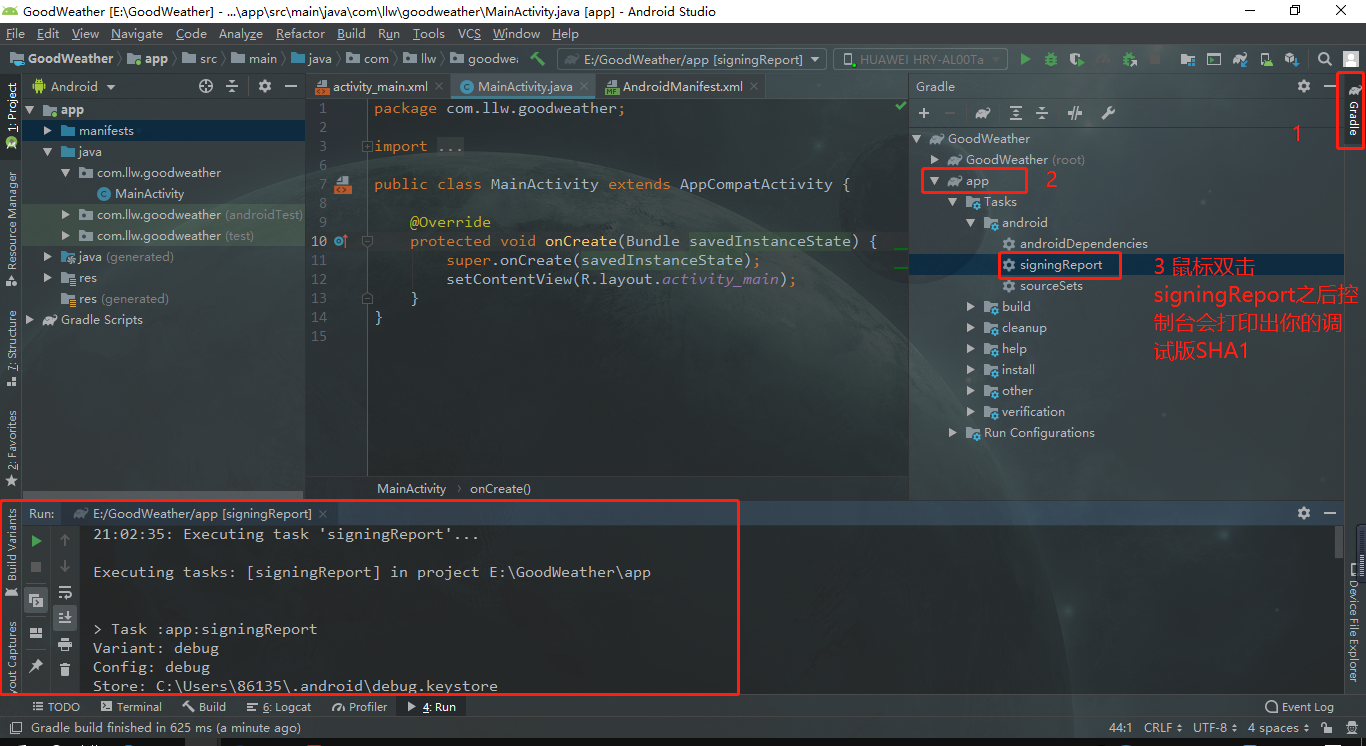Start debugging with the bug icon
Screen dimensions: 1366x746
pos(1051,59)
